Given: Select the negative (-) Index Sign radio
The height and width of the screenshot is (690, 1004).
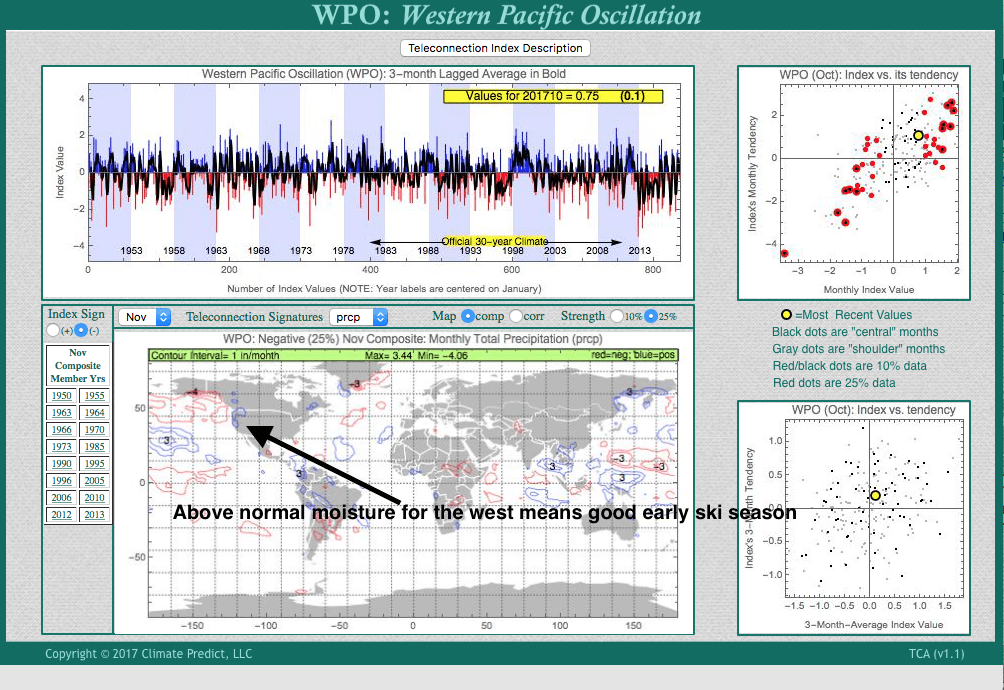Looking at the screenshot, I should [x=81, y=330].
